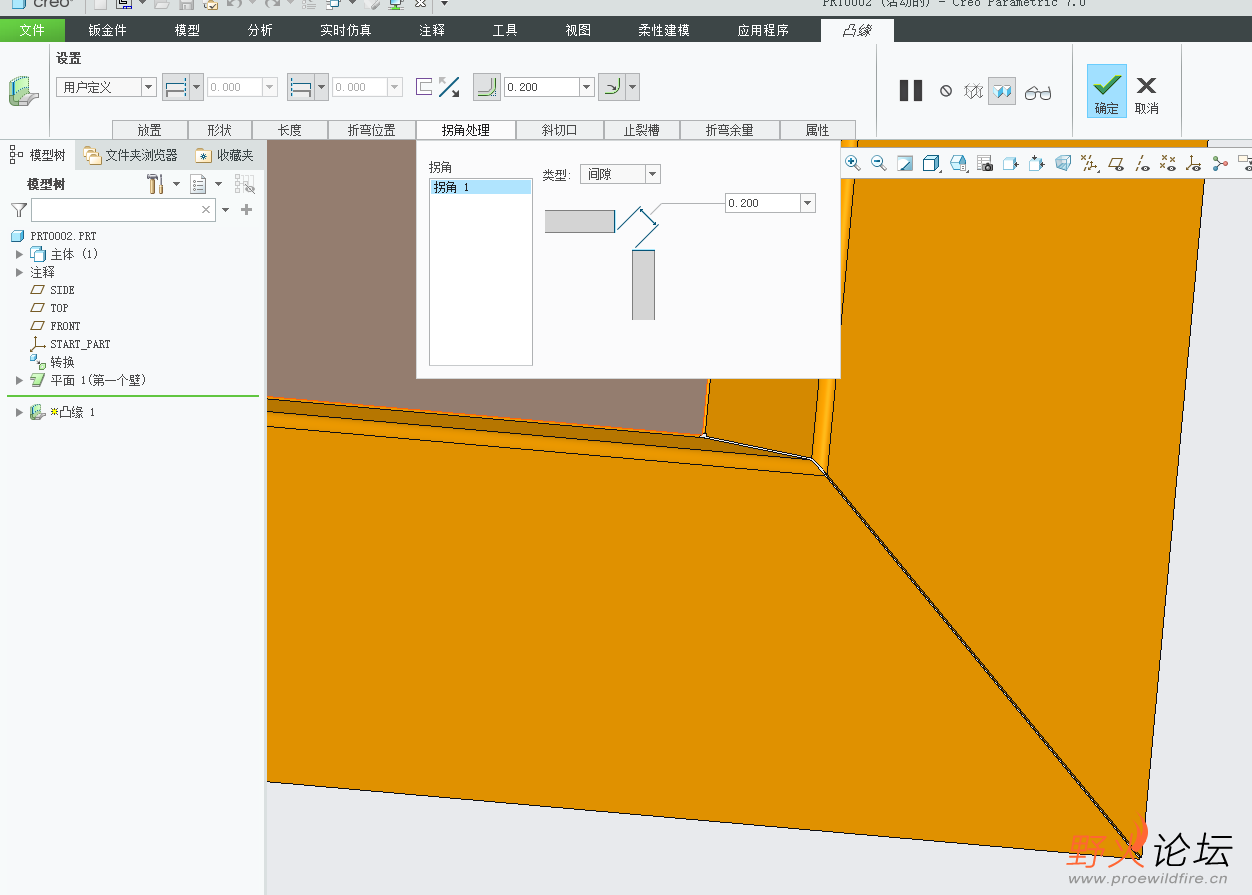Click the Refit view icon

coord(905,163)
